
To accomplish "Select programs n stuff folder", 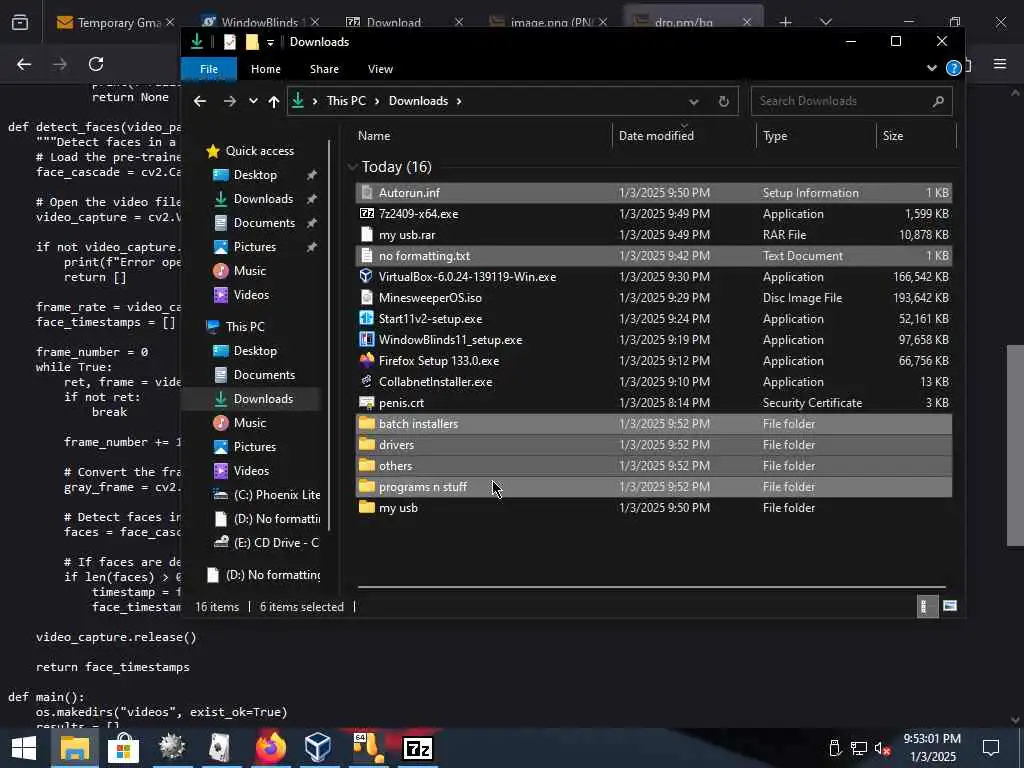I will [x=654, y=487].
